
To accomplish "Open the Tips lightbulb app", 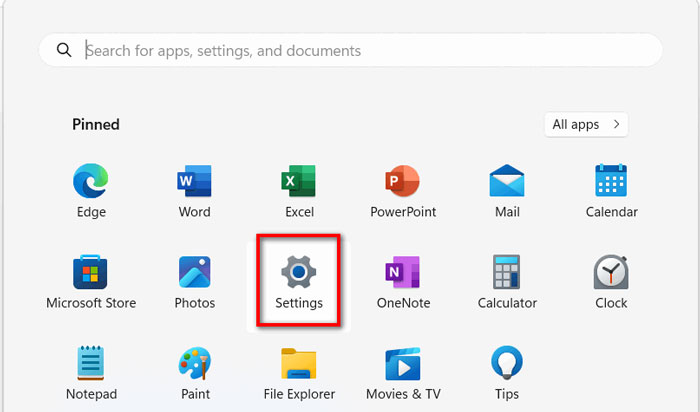I will click(x=507, y=362).
